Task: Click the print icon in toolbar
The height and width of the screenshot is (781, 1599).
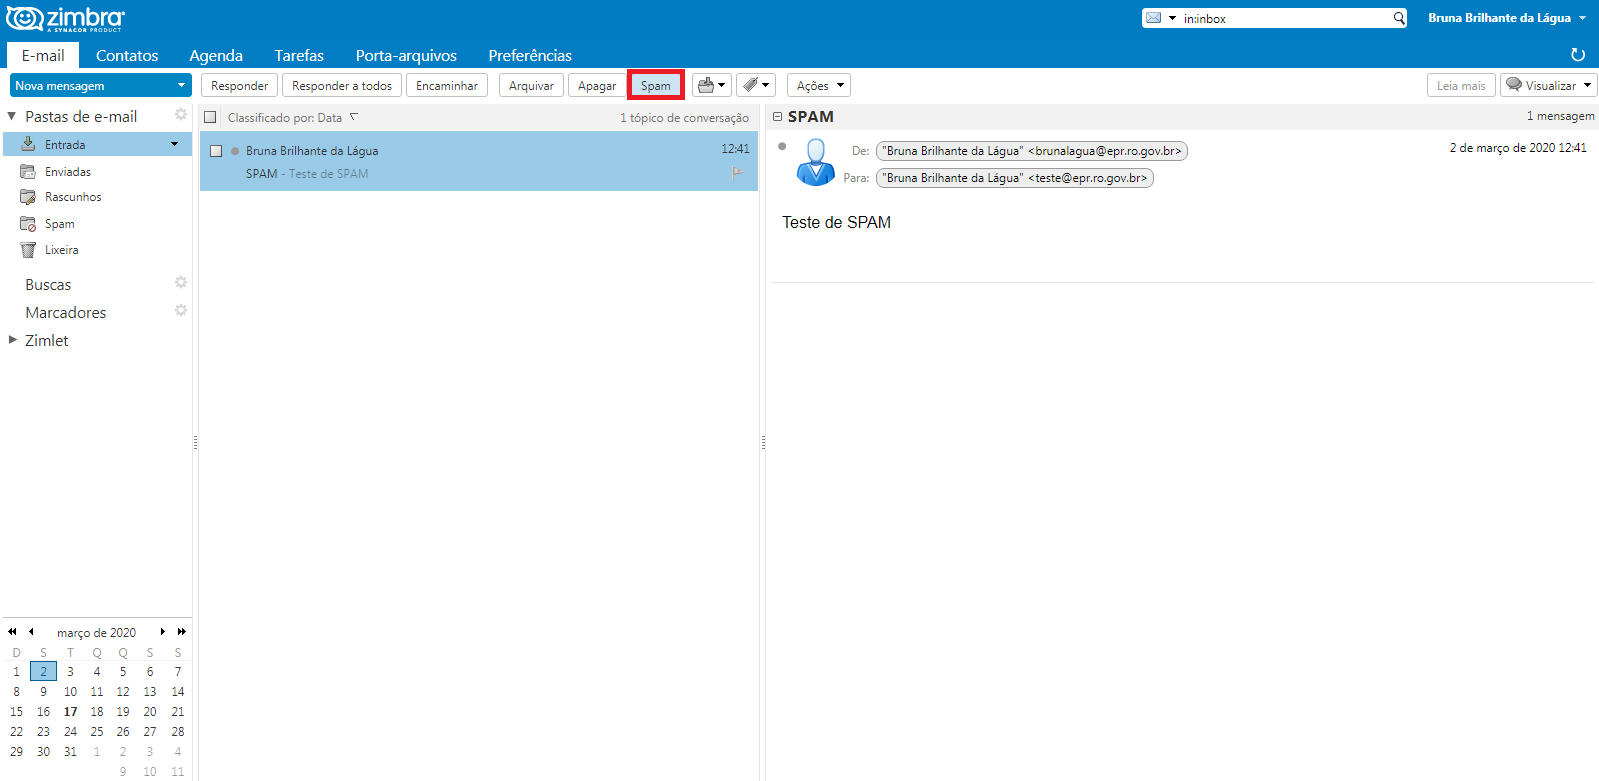Action: pyautogui.click(x=706, y=85)
